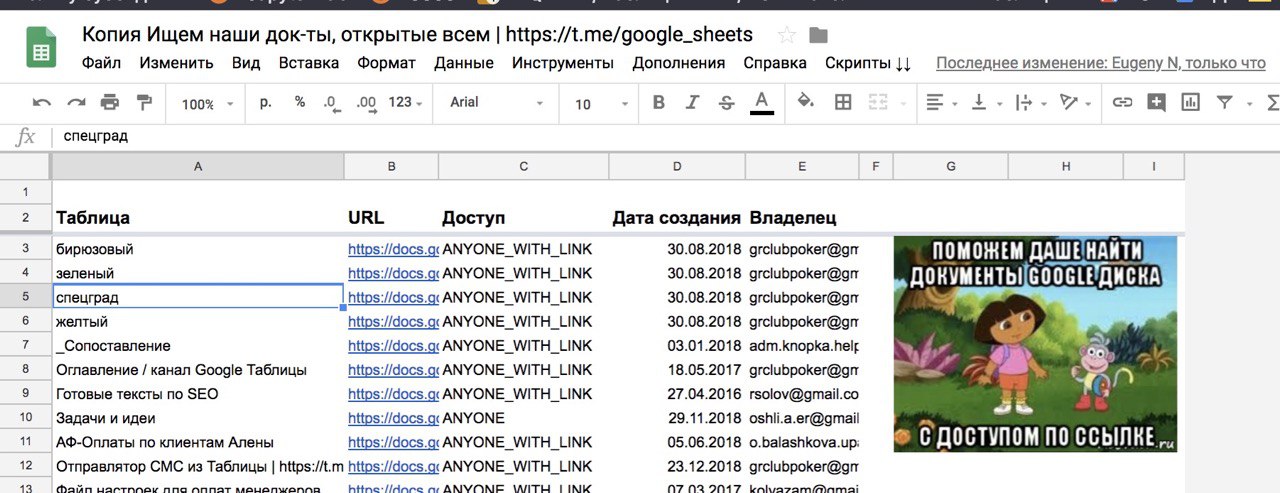Open the Borders tool
This screenshot has width=1280, height=493.
pos(843,102)
